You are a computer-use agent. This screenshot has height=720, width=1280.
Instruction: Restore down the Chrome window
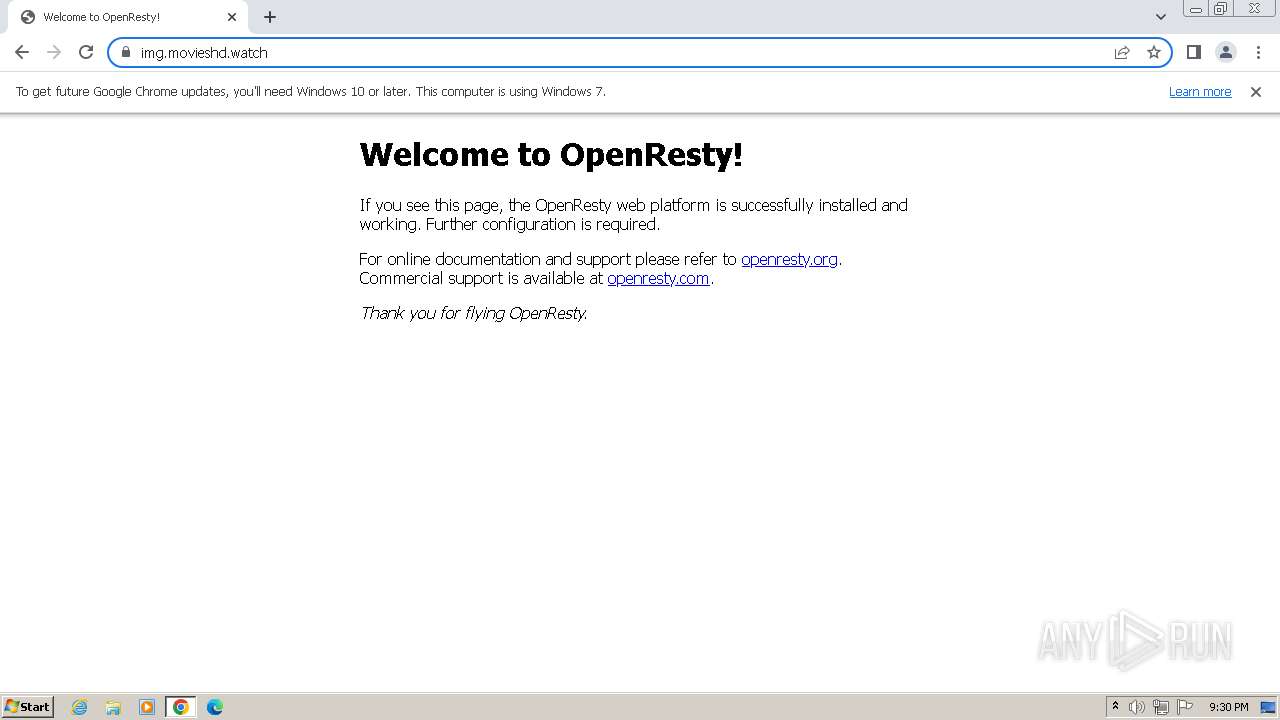pyautogui.click(x=1221, y=9)
